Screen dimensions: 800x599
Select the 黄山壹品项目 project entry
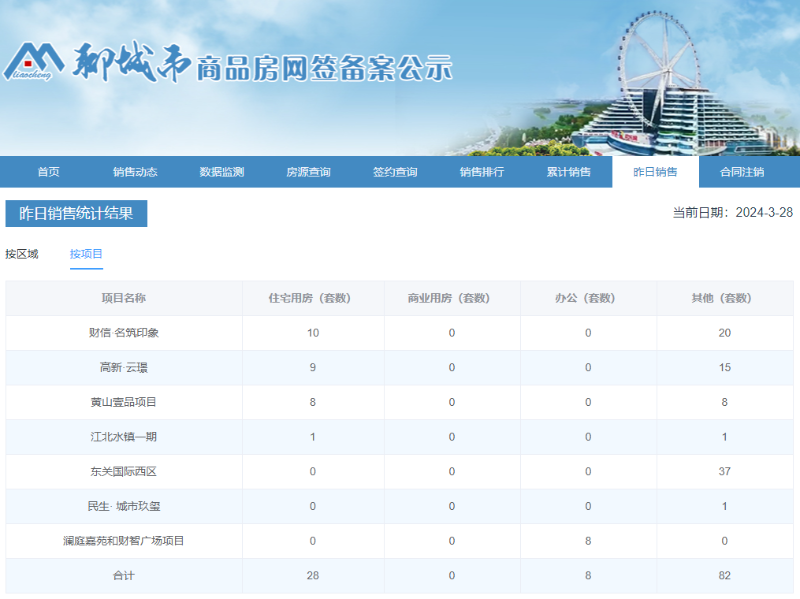pyautogui.click(x=124, y=402)
